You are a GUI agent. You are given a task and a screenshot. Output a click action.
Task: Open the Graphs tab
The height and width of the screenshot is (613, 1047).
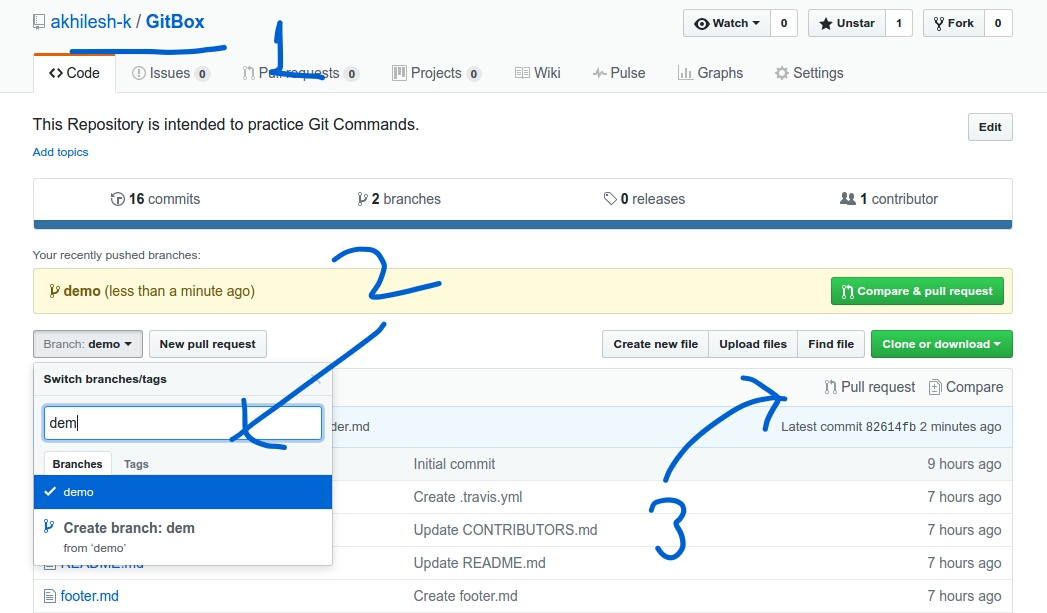point(710,73)
